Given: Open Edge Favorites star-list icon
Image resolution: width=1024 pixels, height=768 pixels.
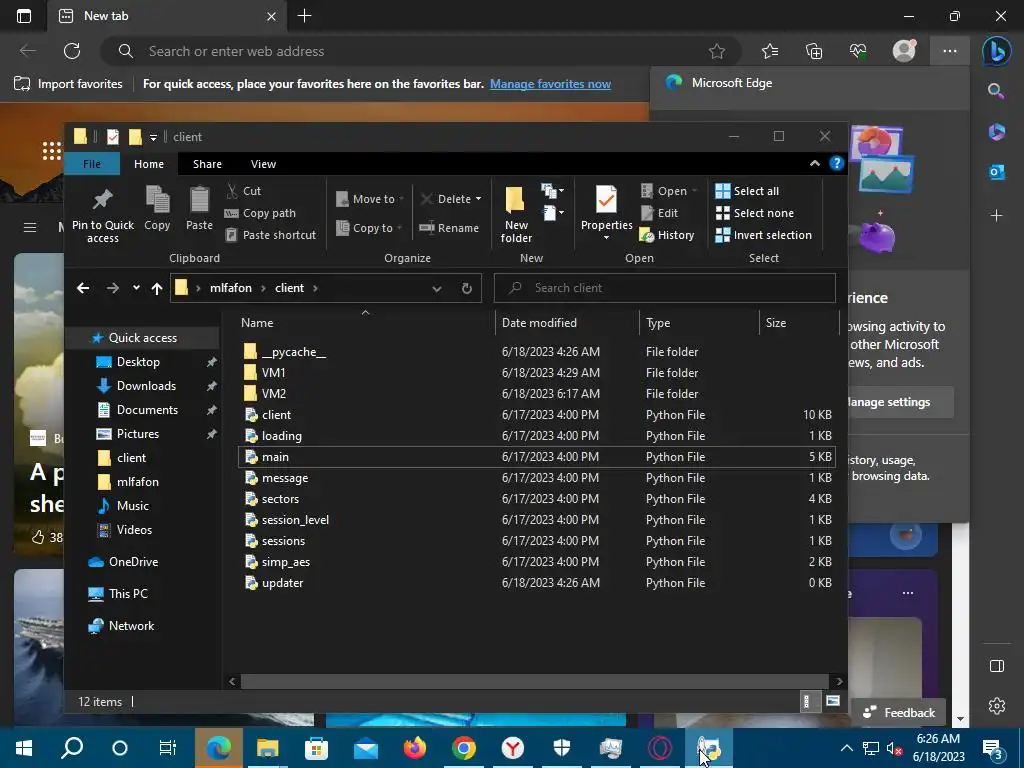Looking at the screenshot, I should point(770,51).
